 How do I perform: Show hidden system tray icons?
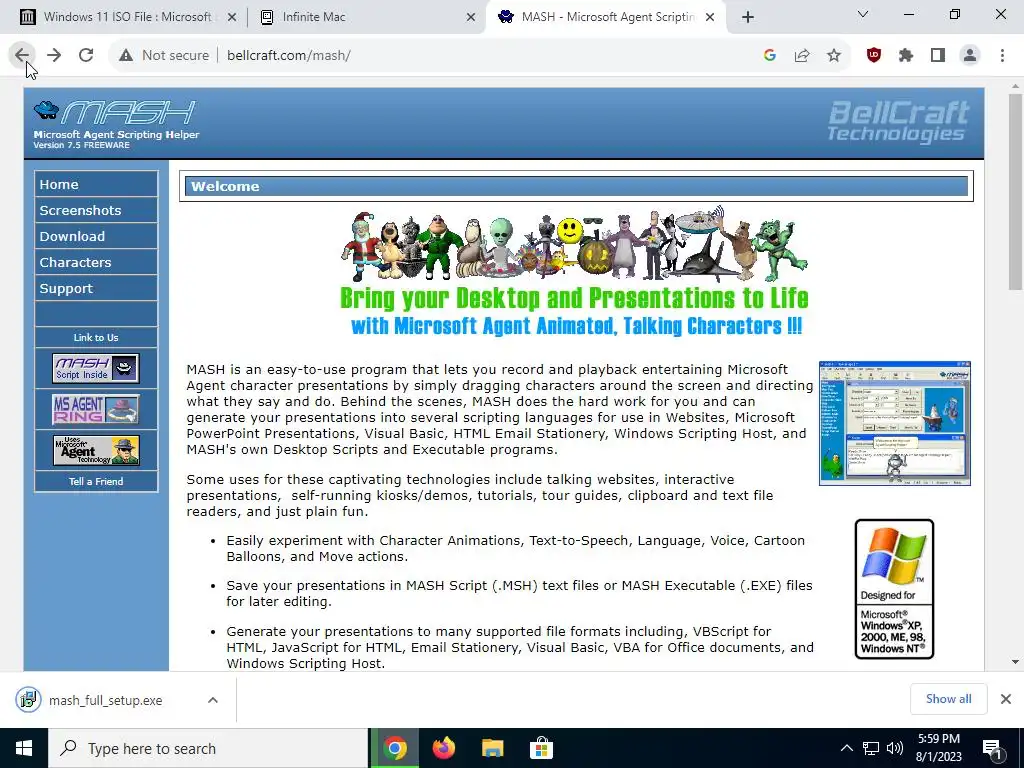[846, 748]
